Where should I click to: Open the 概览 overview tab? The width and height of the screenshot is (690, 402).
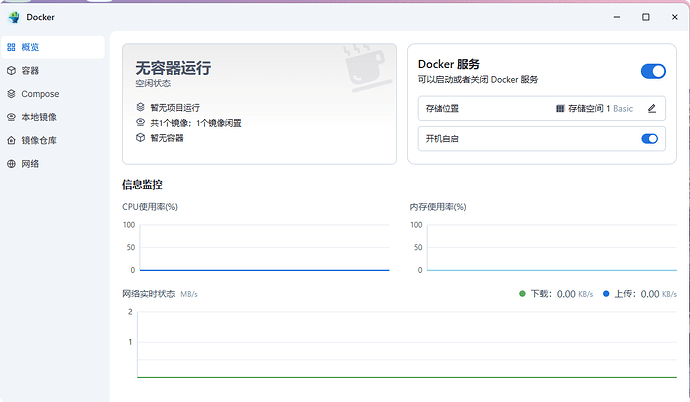pyautogui.click(x=53, y=47)
